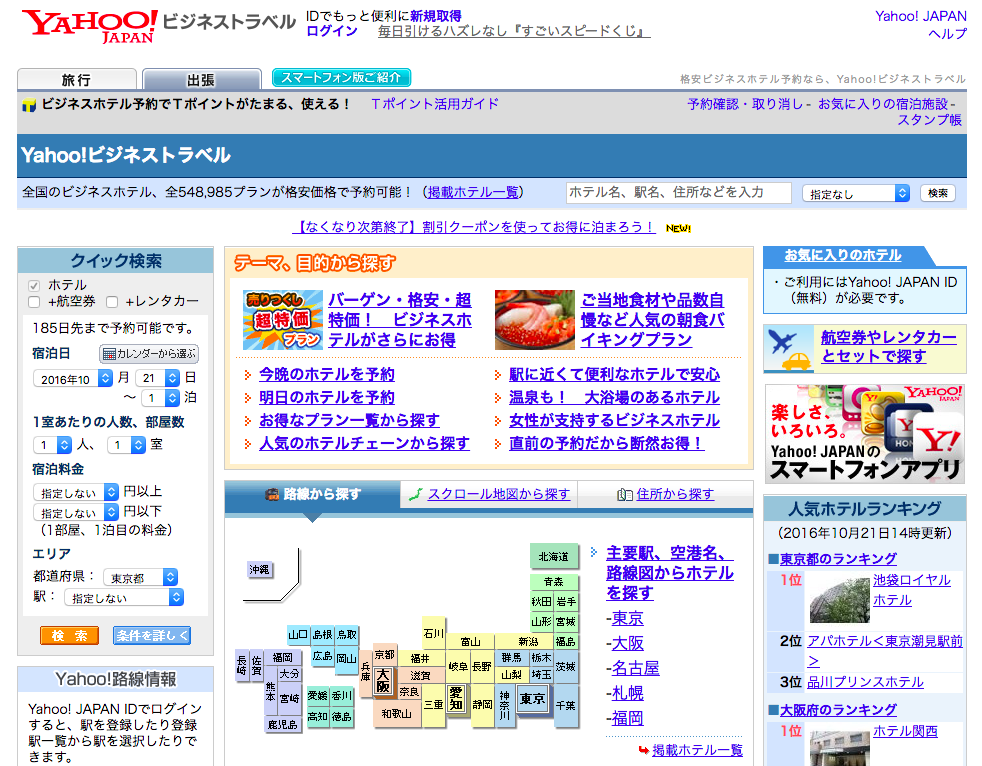982x766 pixels.
Task: Select Osaka on the prefecture map
Action: 383,680
